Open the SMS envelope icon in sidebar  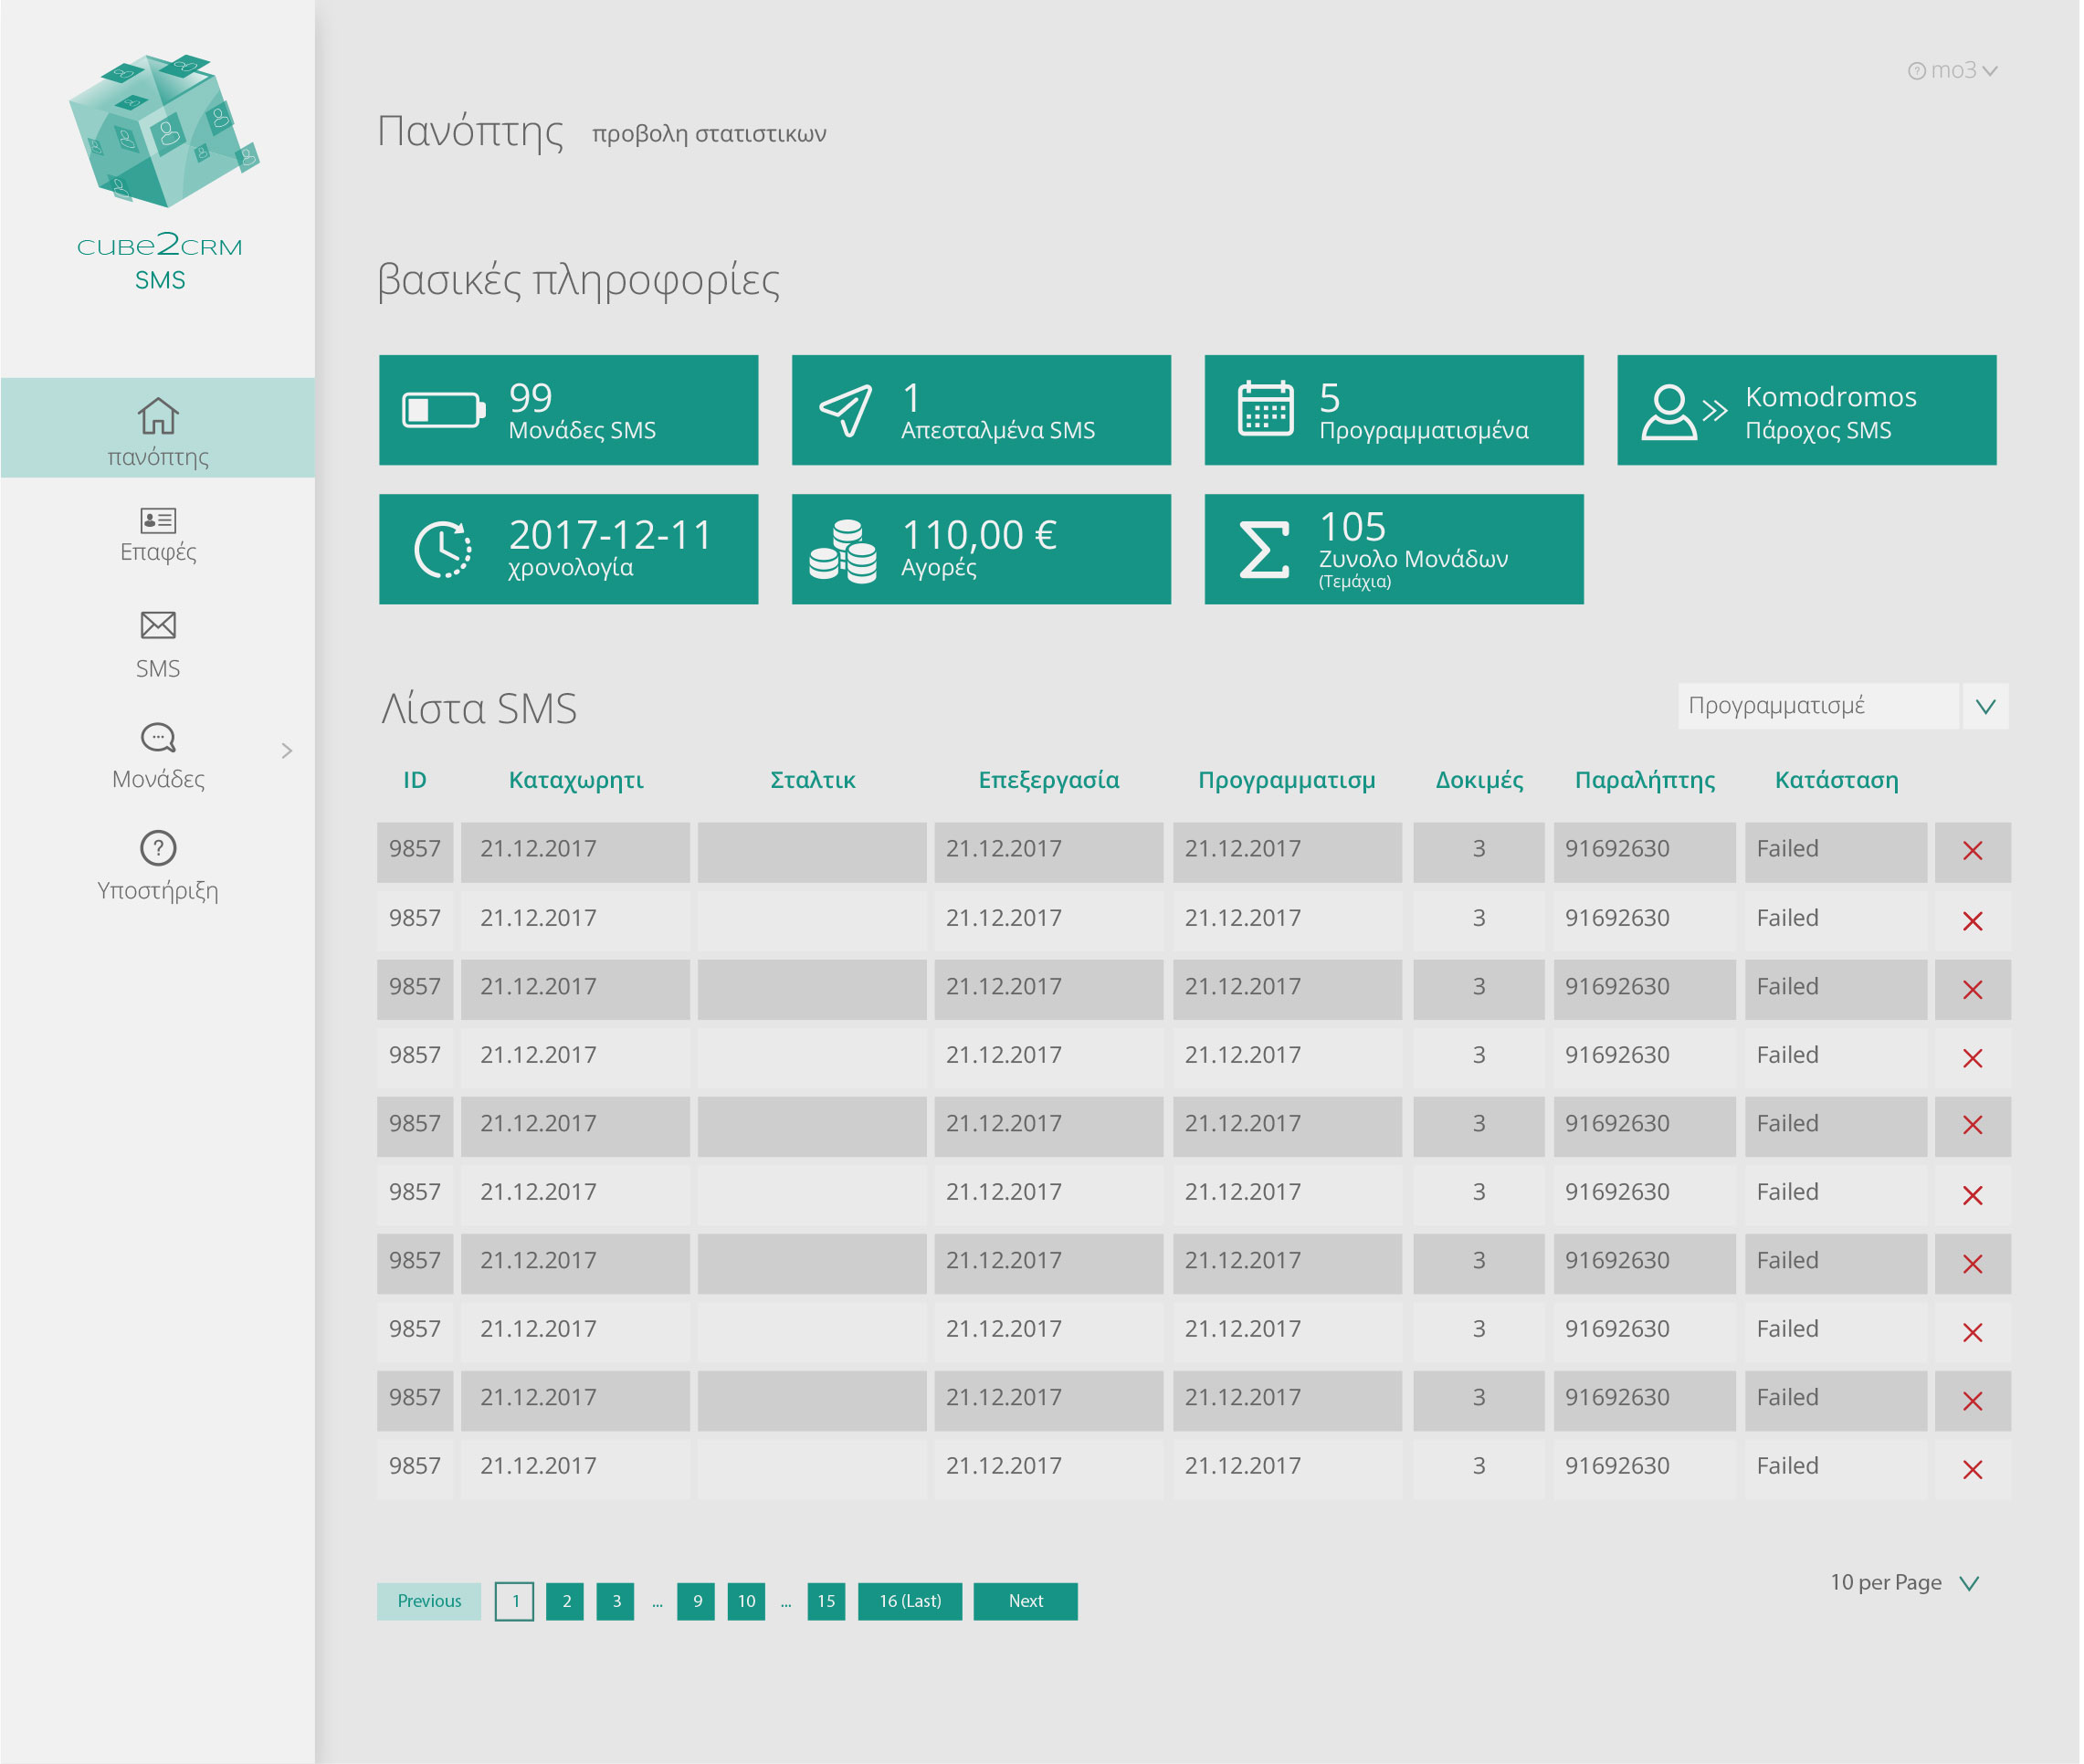tap(158, 625)
